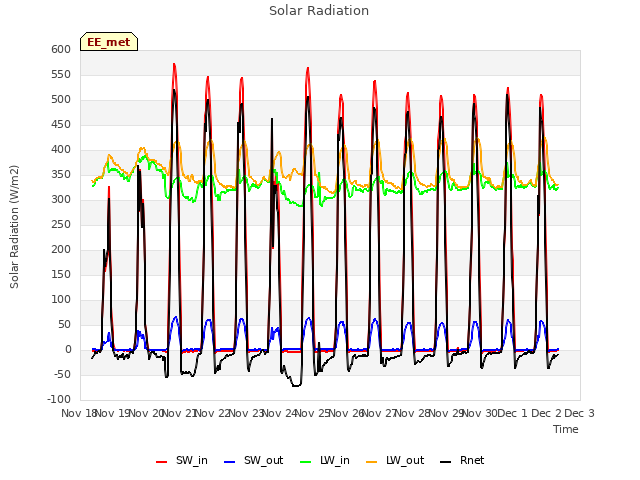Click the 200 y-axis tick label

point(61,249)
